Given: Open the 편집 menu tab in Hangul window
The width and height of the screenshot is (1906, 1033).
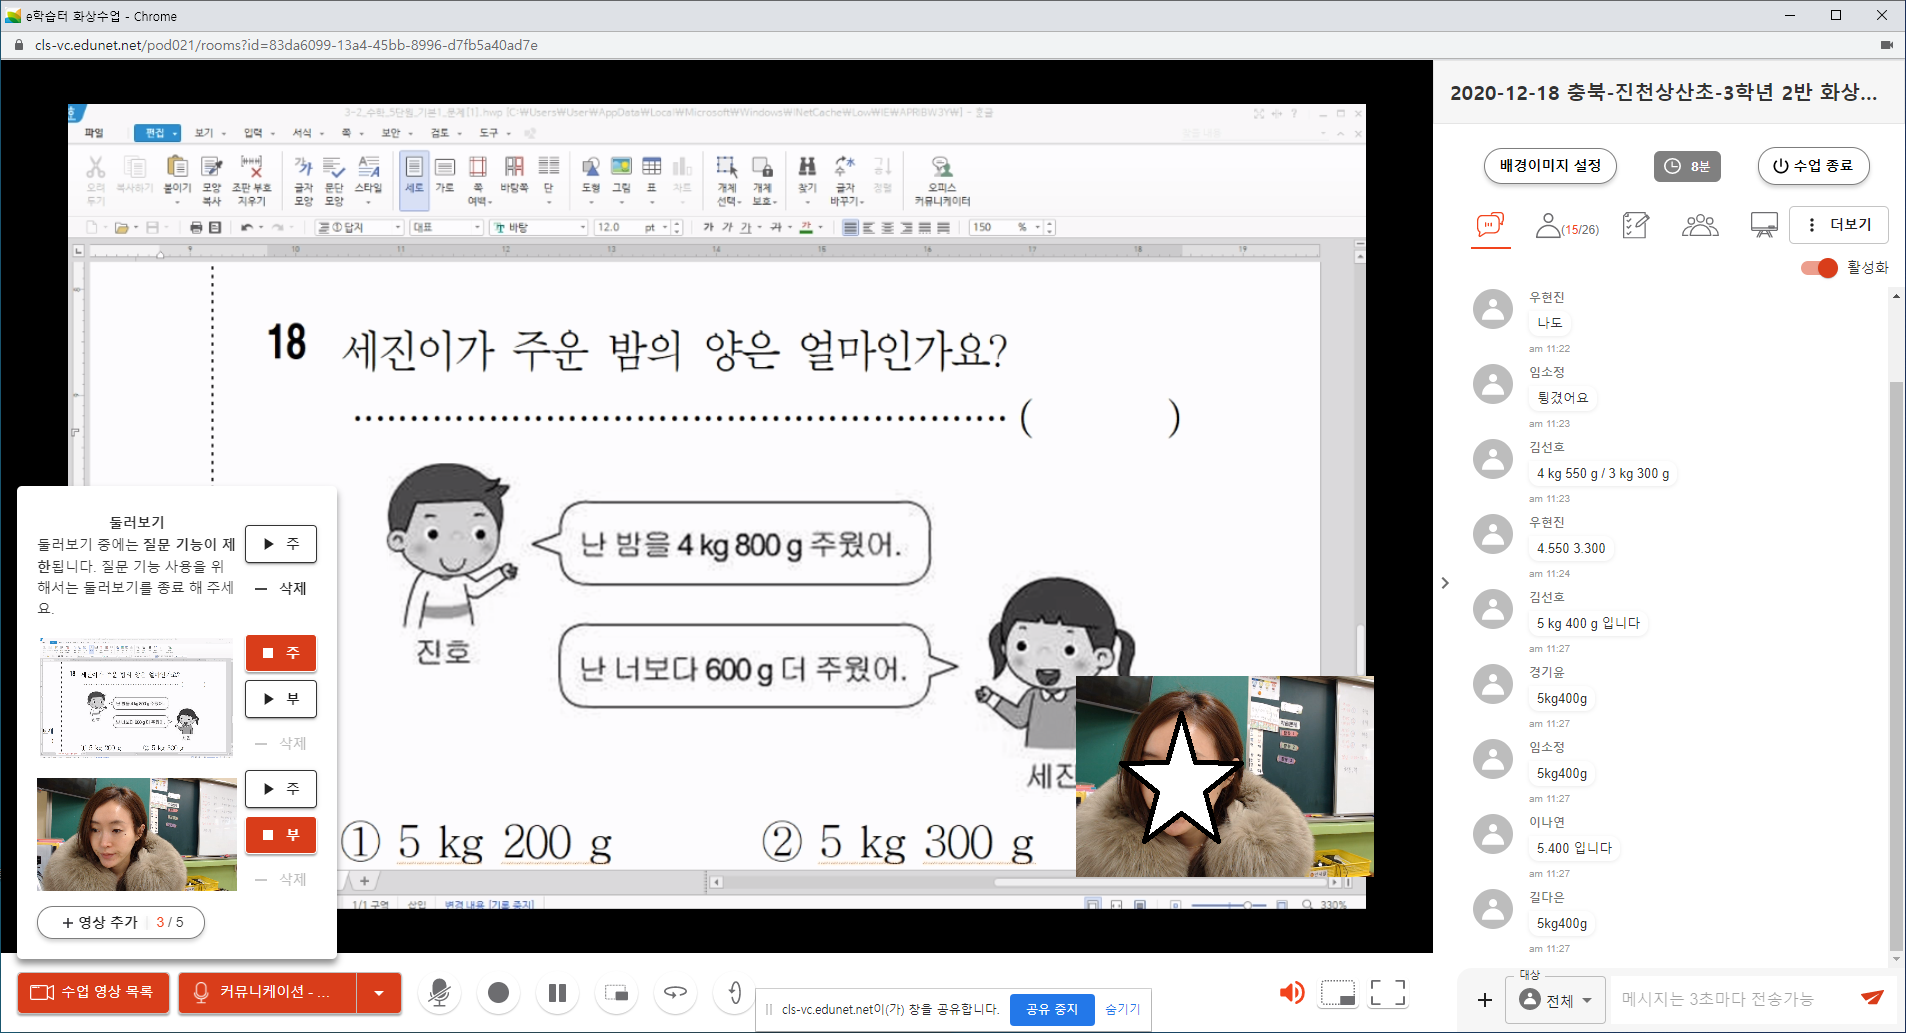Looking at the screenshot, I should 157,133.
